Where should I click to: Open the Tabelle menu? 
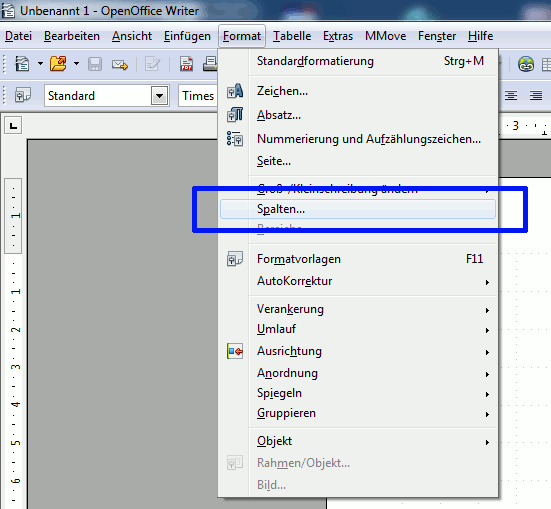[292, 36]
